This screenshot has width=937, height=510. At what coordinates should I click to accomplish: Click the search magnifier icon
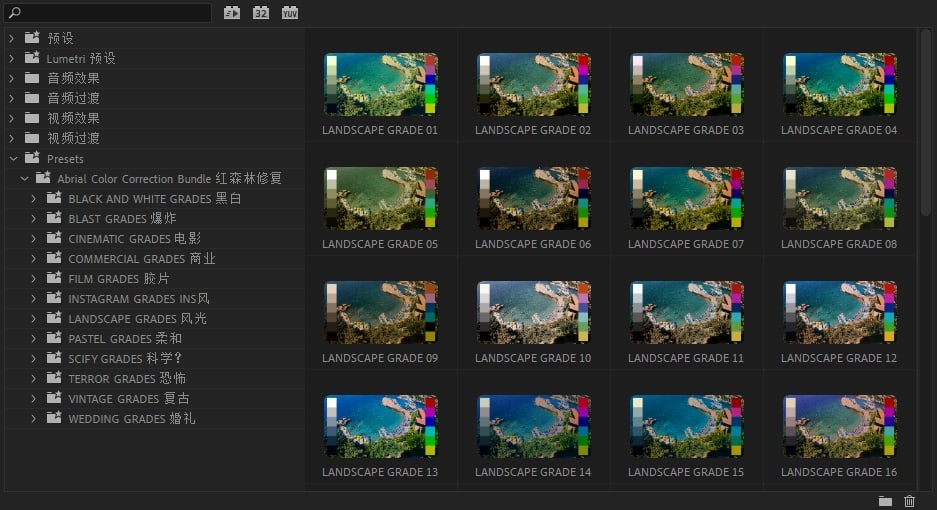15,13
